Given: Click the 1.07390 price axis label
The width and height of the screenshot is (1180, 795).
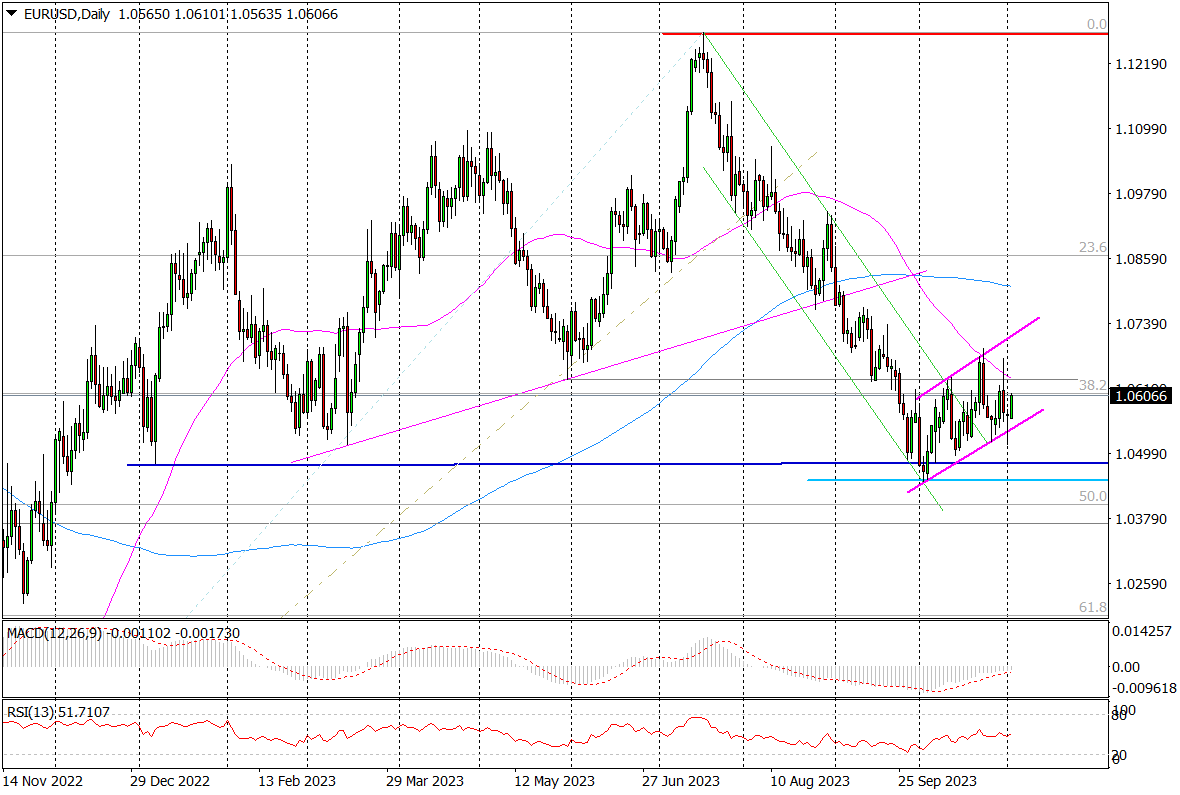Looking at the screenshot, I should (x=1141, y=324).
